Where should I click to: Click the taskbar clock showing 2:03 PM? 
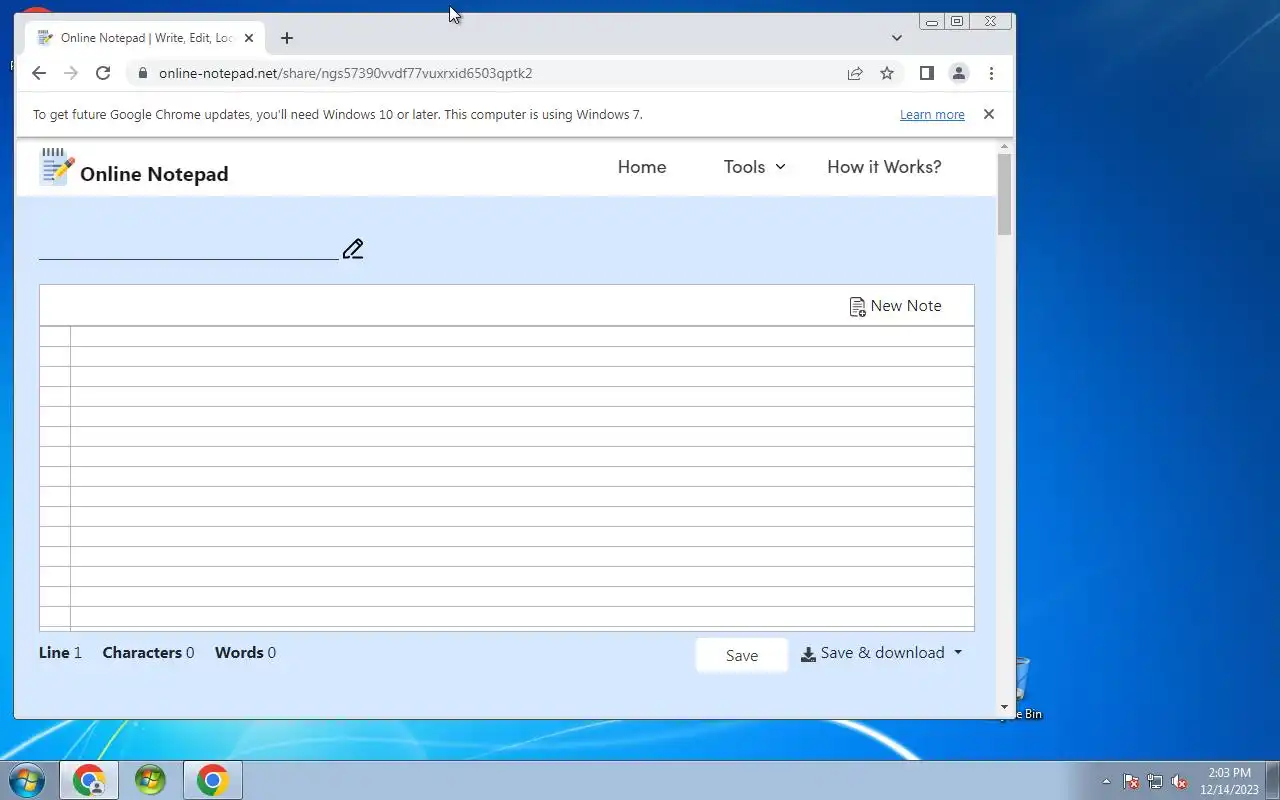tap(1229, 781)
